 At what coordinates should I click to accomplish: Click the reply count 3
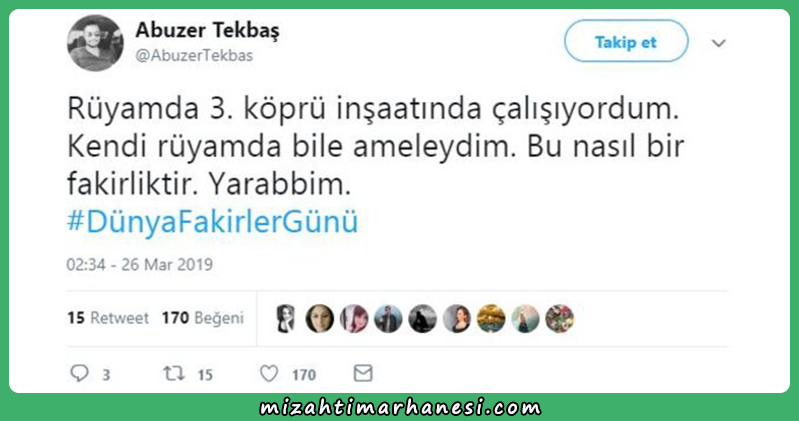[106, 375]
